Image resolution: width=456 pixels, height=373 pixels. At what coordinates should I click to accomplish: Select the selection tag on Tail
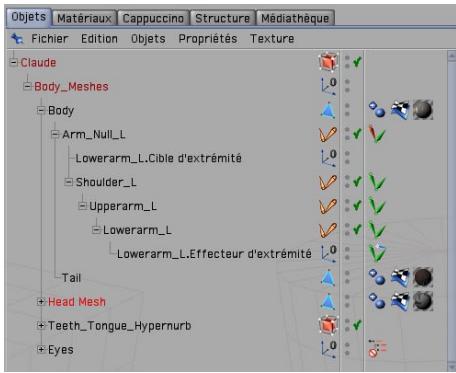coord(377,278)
